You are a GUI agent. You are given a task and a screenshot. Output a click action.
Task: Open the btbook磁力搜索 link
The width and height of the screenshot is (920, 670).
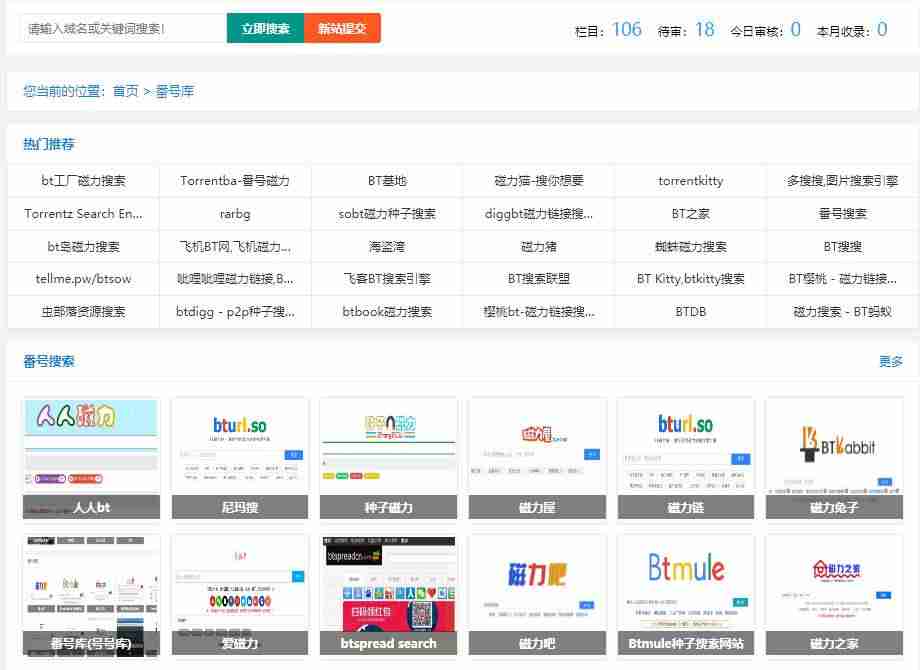(387, 312)
